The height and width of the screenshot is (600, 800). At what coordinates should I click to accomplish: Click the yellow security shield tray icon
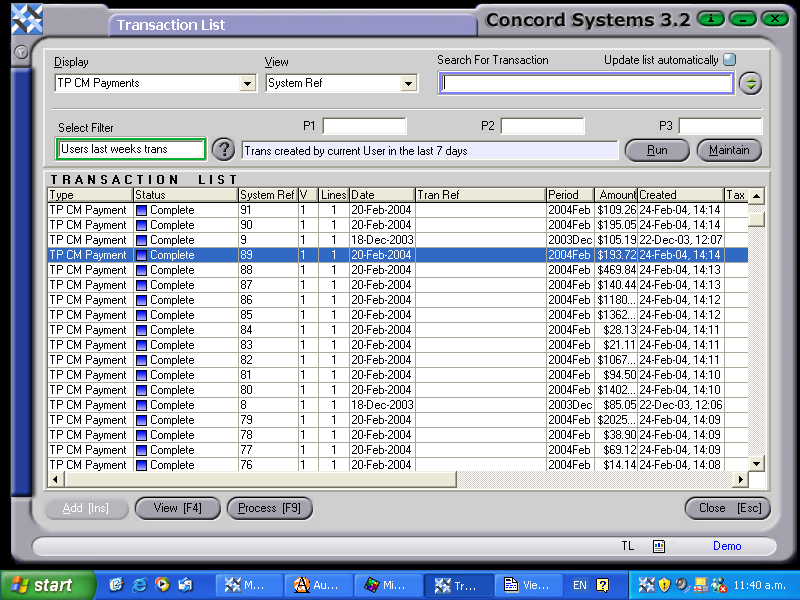pyautogui.click(x=665, y=584)
